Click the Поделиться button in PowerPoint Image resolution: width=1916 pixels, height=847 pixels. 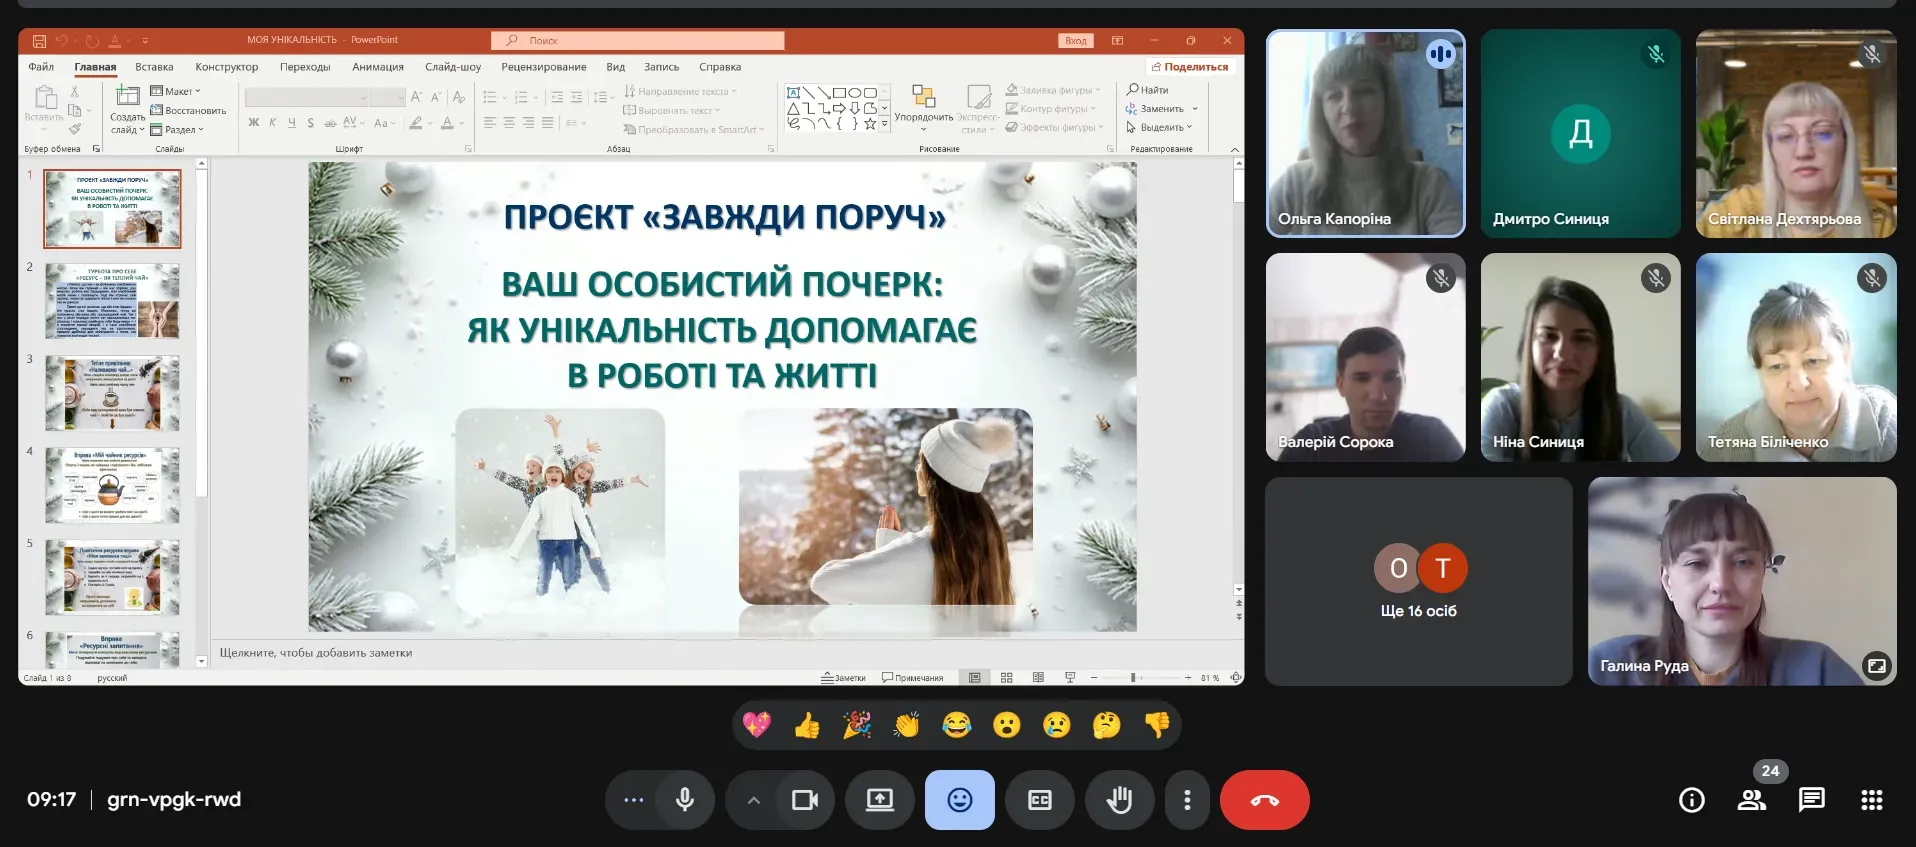(x=1189, y=67)
